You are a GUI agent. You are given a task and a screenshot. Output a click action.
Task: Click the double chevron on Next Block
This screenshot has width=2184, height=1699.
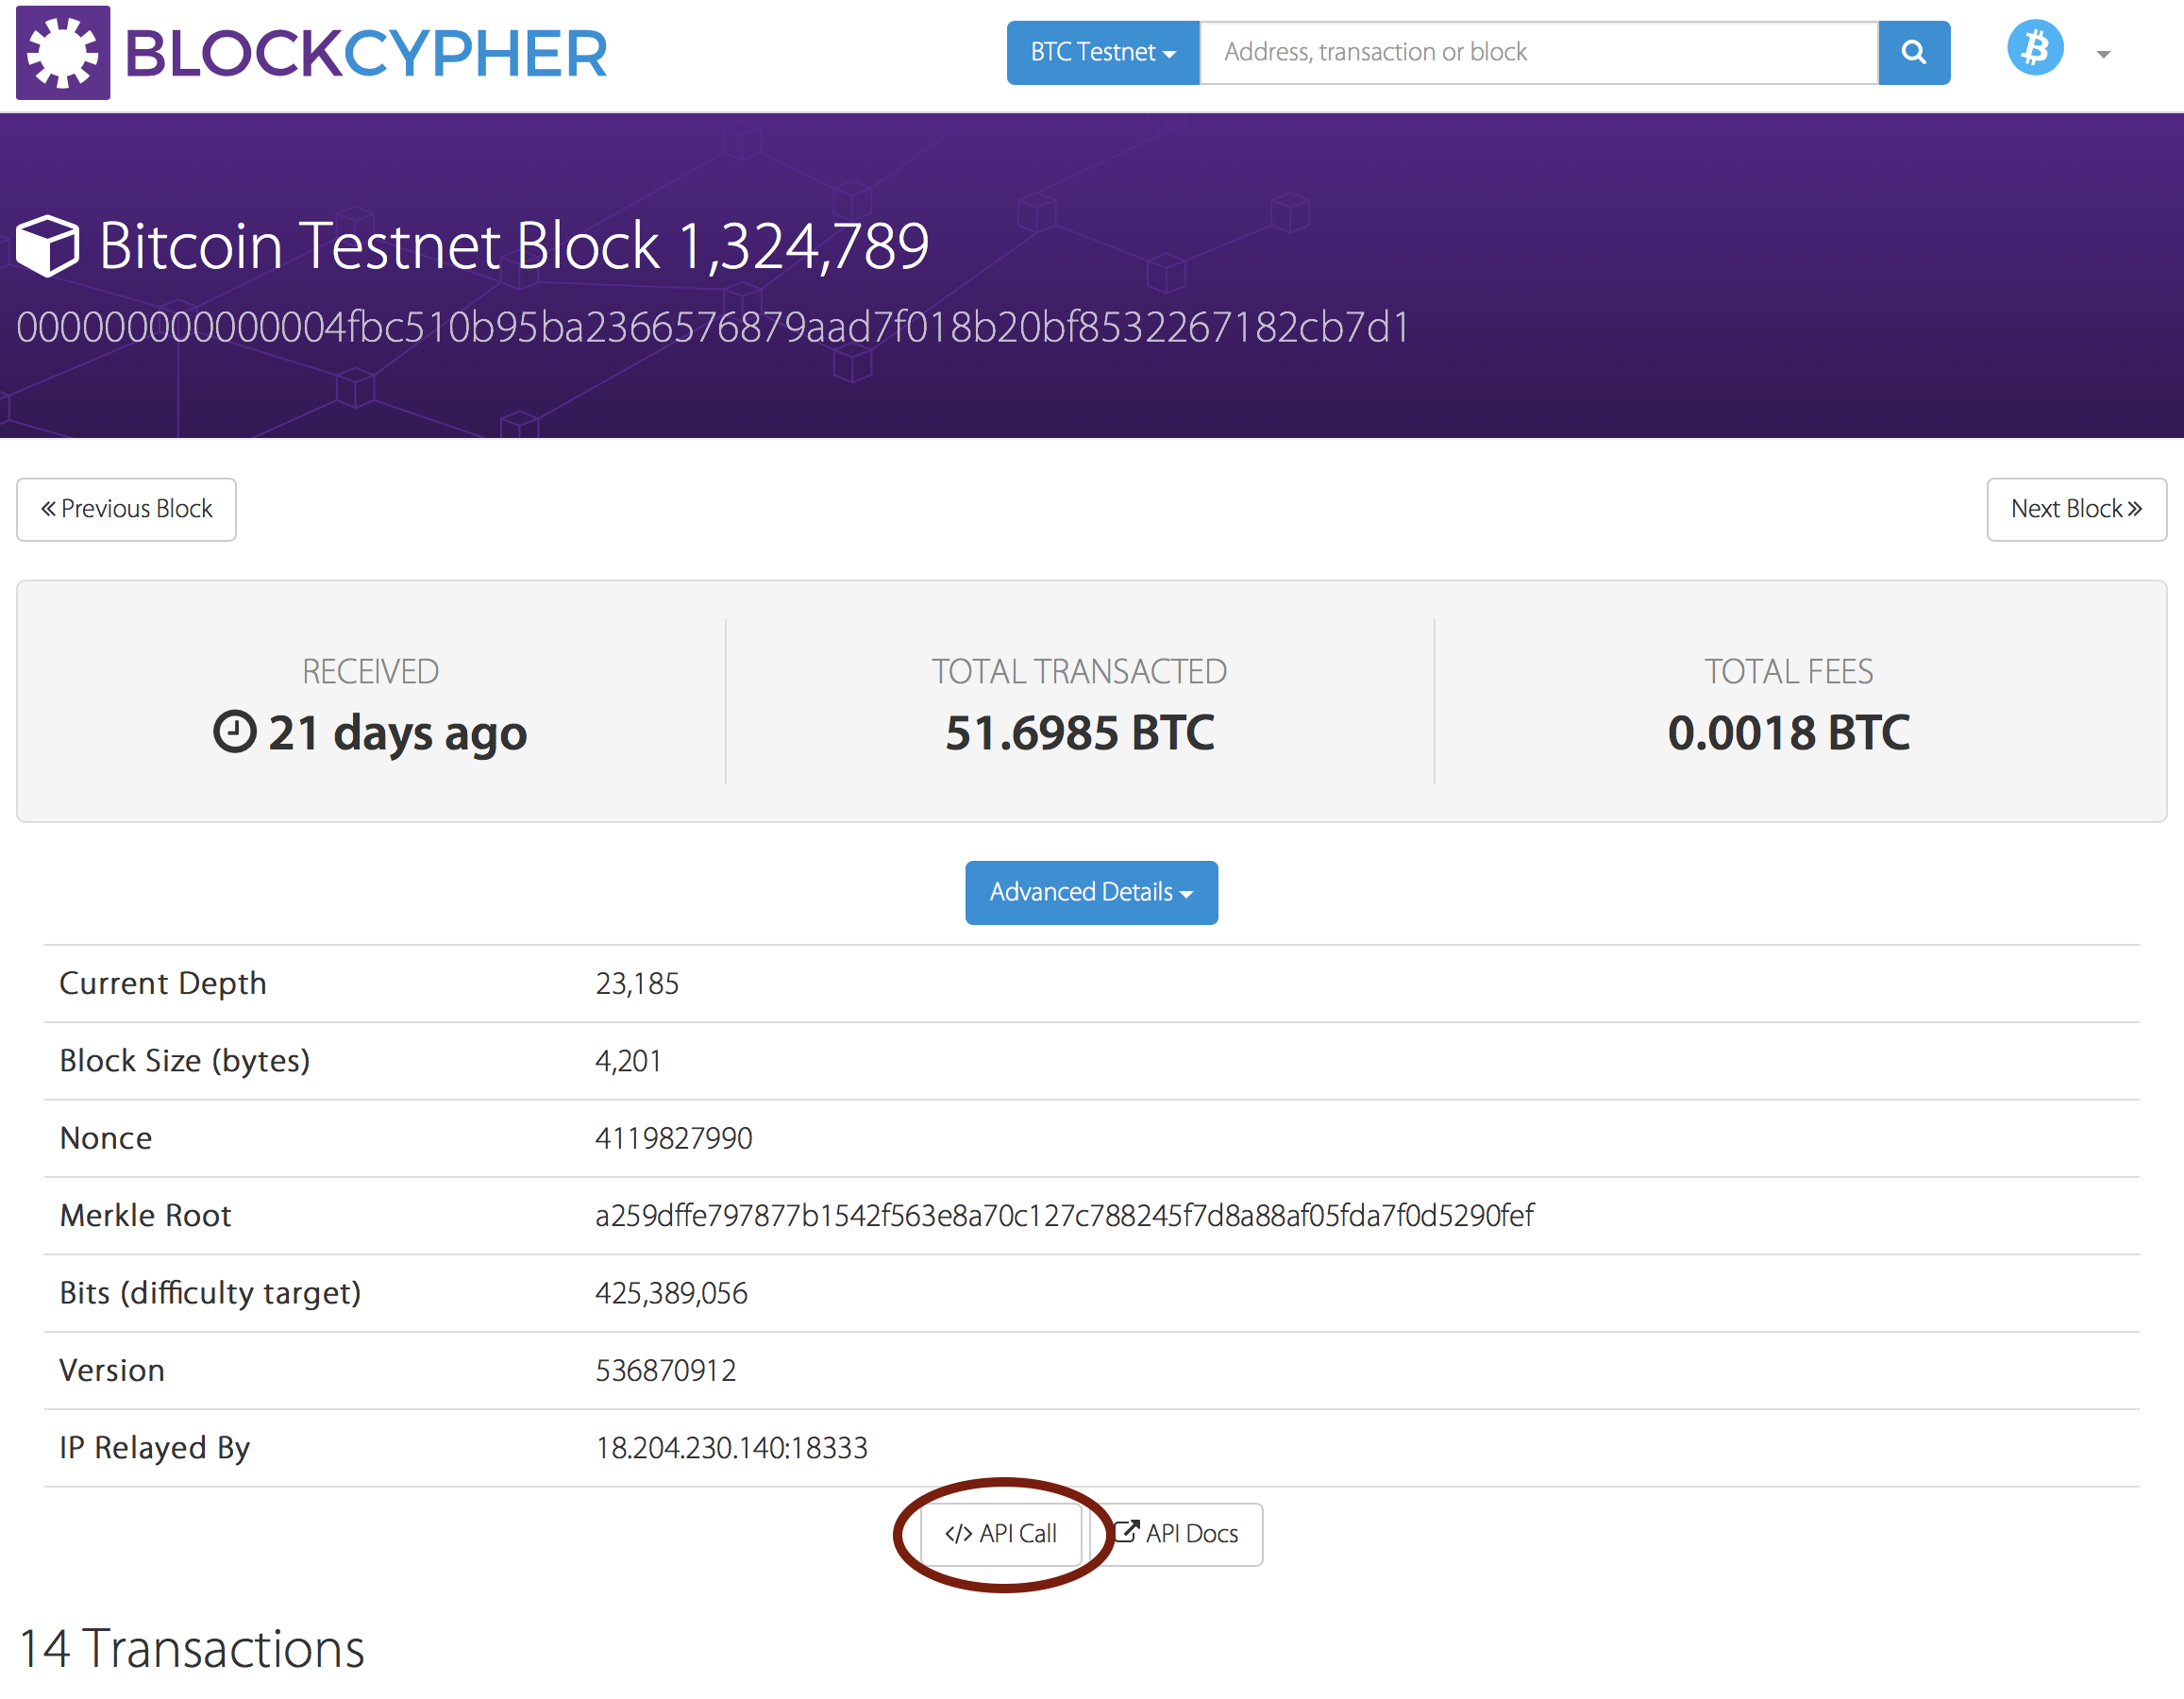point(2135,509)
